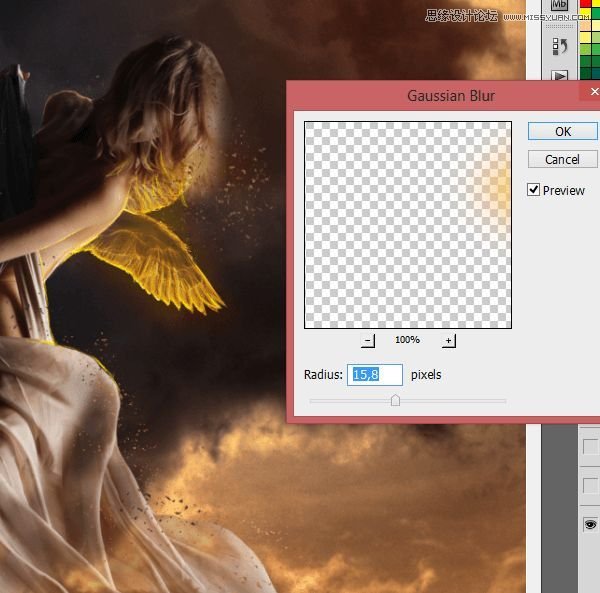Open the Mini Bridge panel icon

(560, 5)
